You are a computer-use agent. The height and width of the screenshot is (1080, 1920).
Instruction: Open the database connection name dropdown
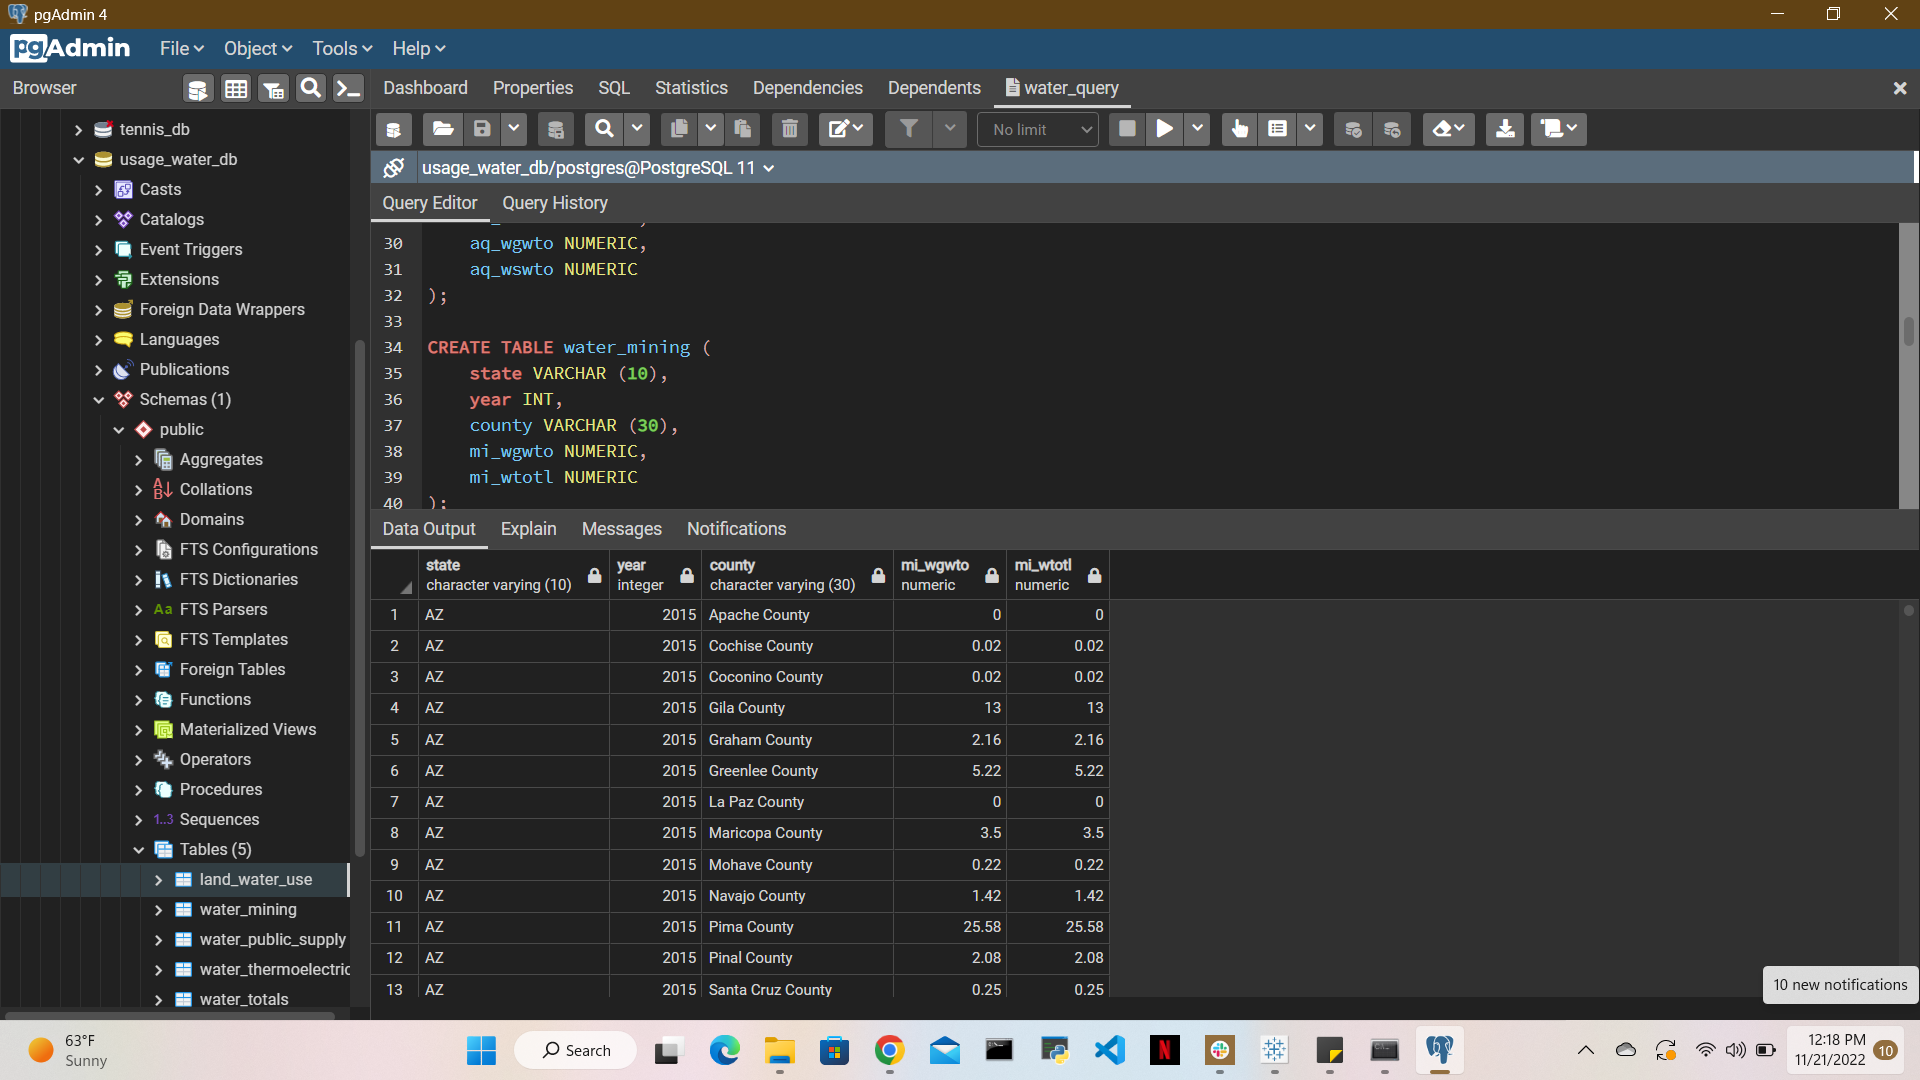598,168
